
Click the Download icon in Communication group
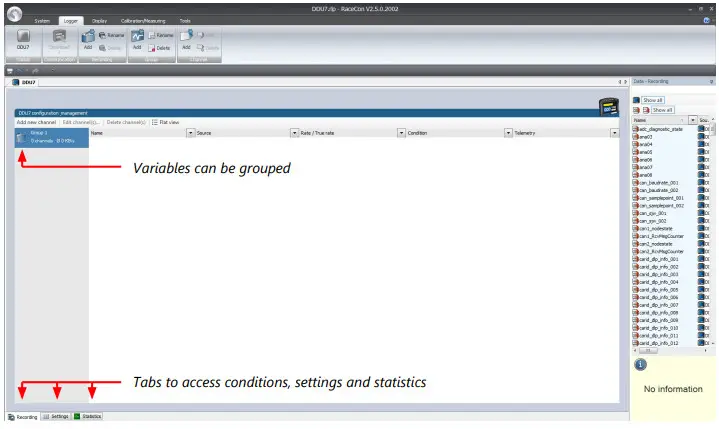tap(59, 36)
